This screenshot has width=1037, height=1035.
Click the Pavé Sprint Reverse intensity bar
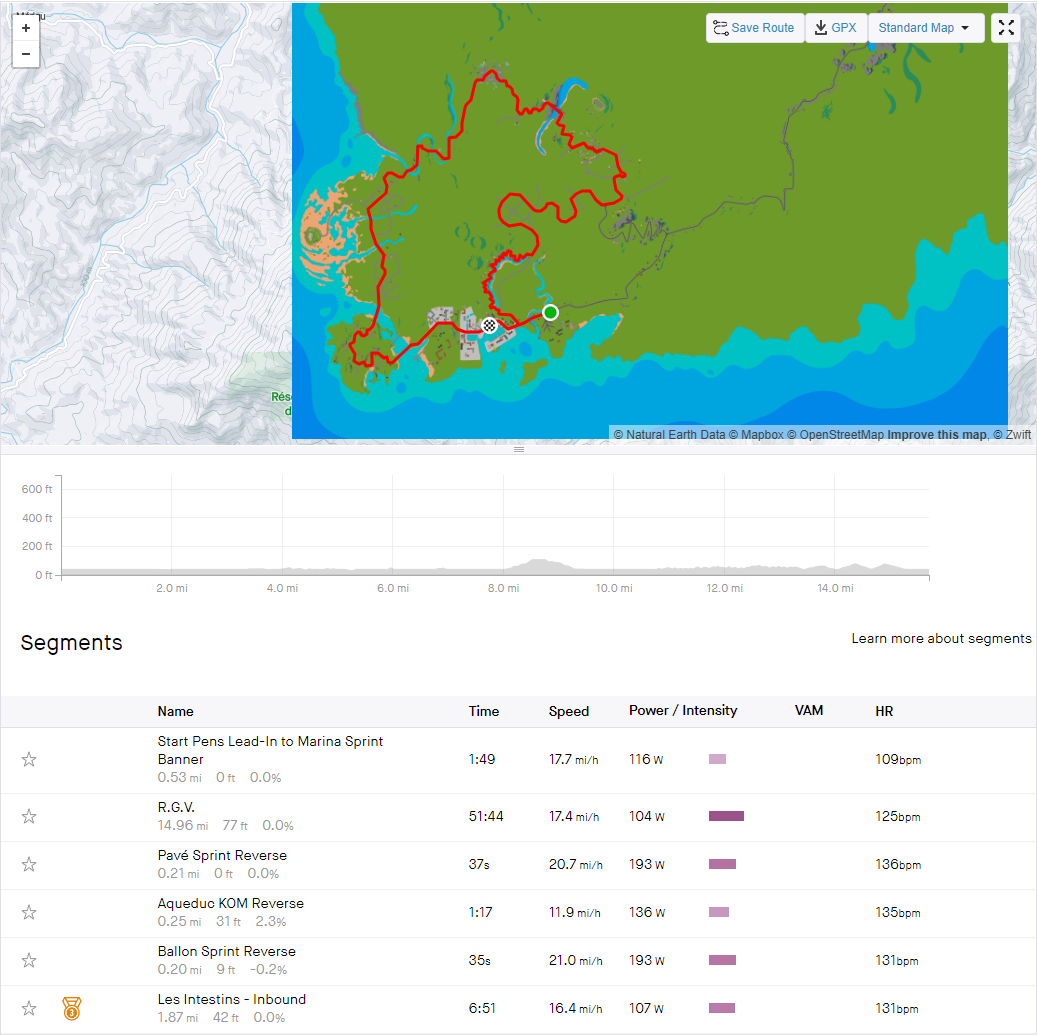point(722,864)
